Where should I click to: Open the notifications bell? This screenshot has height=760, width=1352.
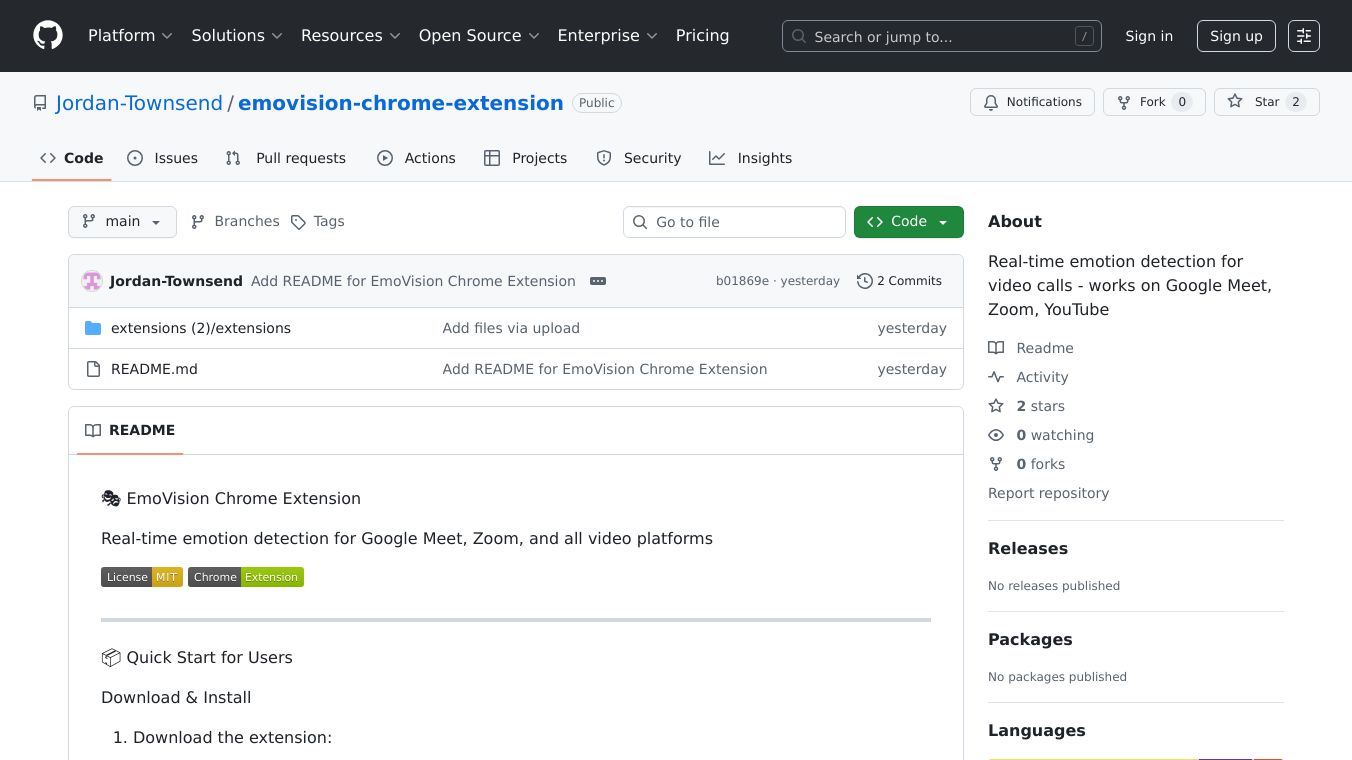[x=991, y=102]
